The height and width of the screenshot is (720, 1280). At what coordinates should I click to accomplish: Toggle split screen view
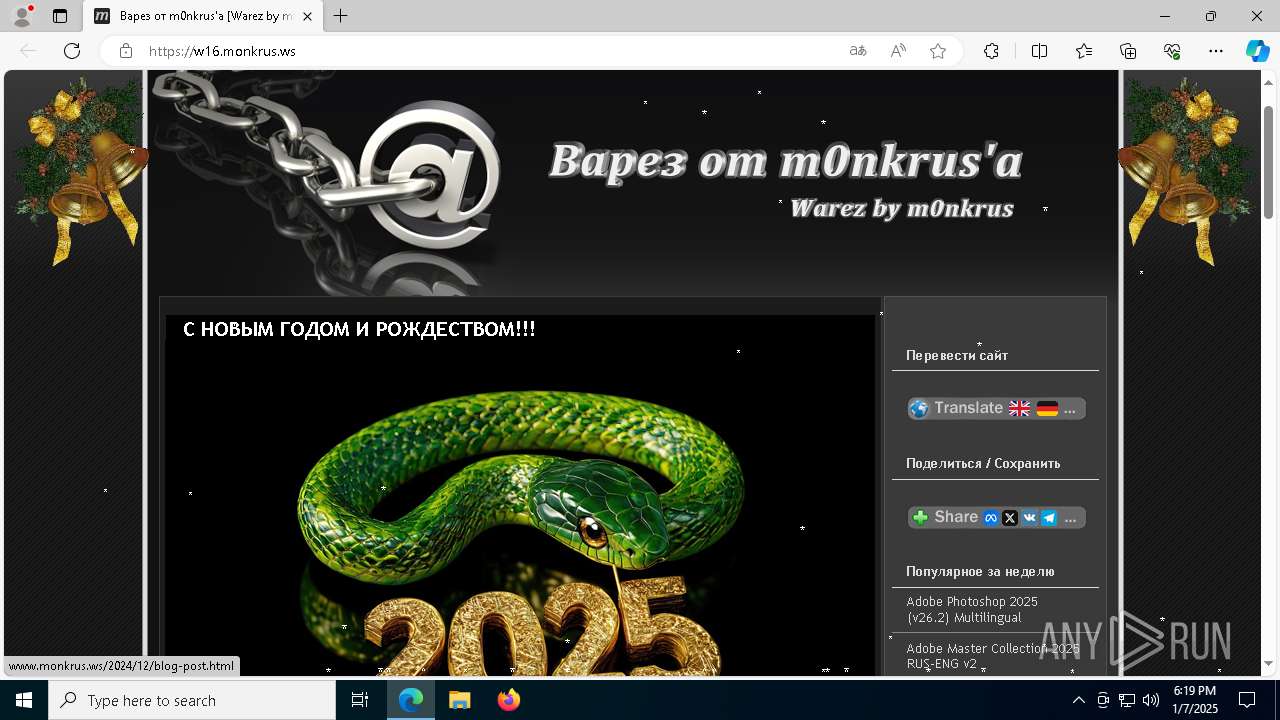point(1039,51)
